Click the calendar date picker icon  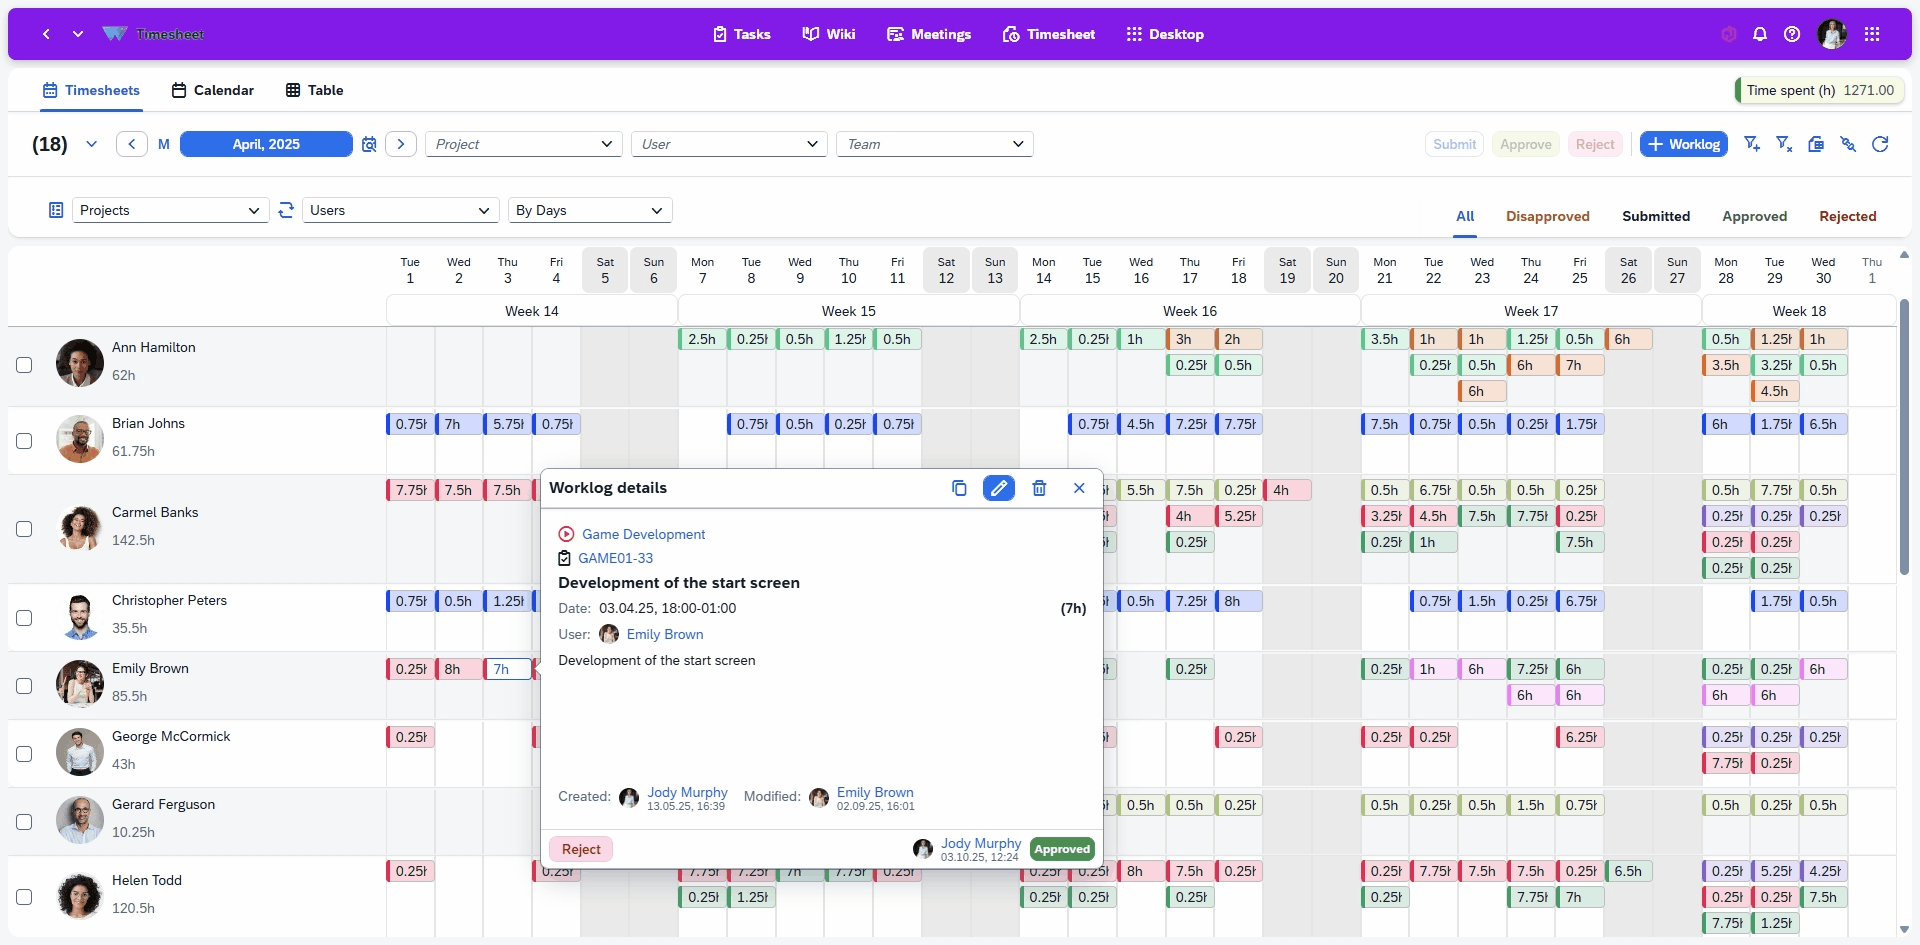[369, 144]
